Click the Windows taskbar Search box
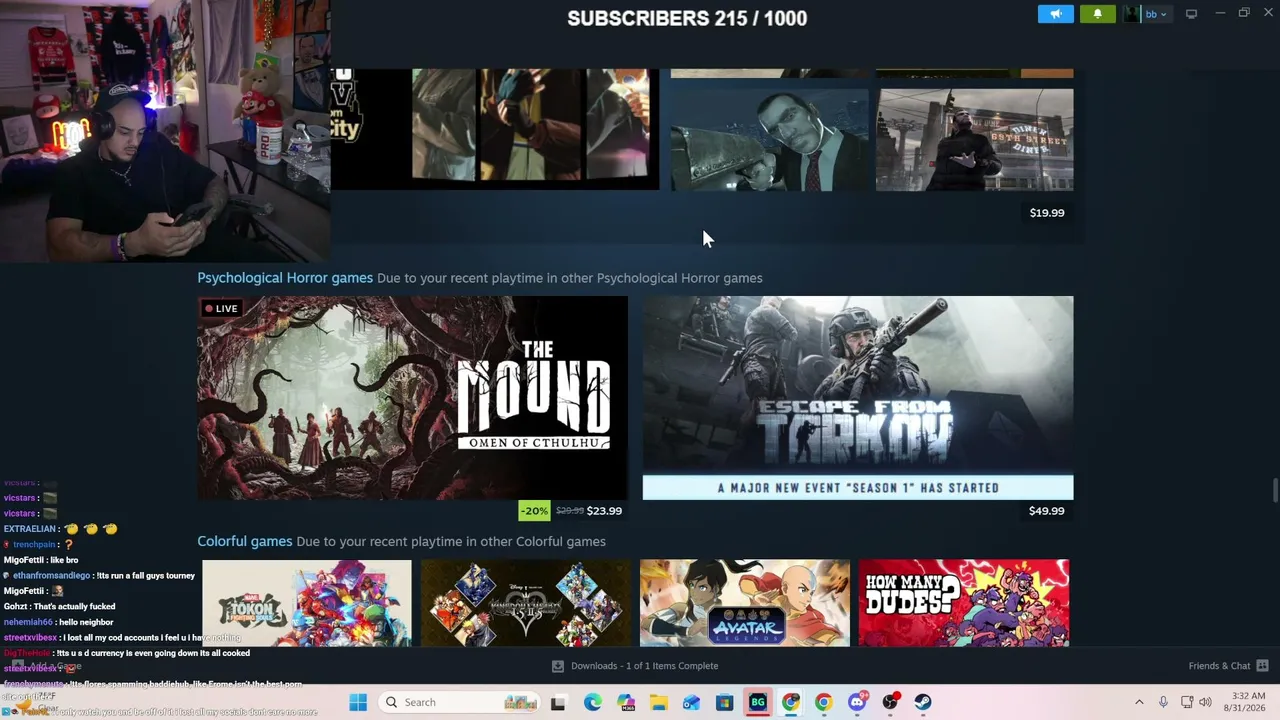 point(461,702)
